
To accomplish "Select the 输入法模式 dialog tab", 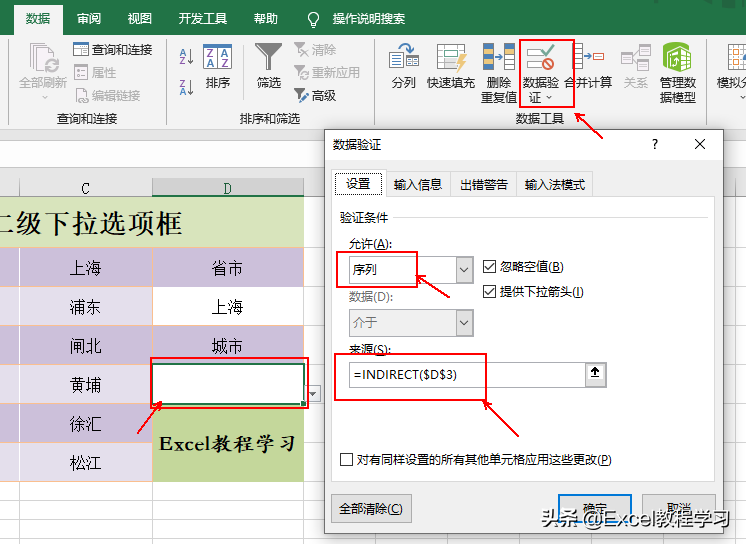I will tap(555, 184).
